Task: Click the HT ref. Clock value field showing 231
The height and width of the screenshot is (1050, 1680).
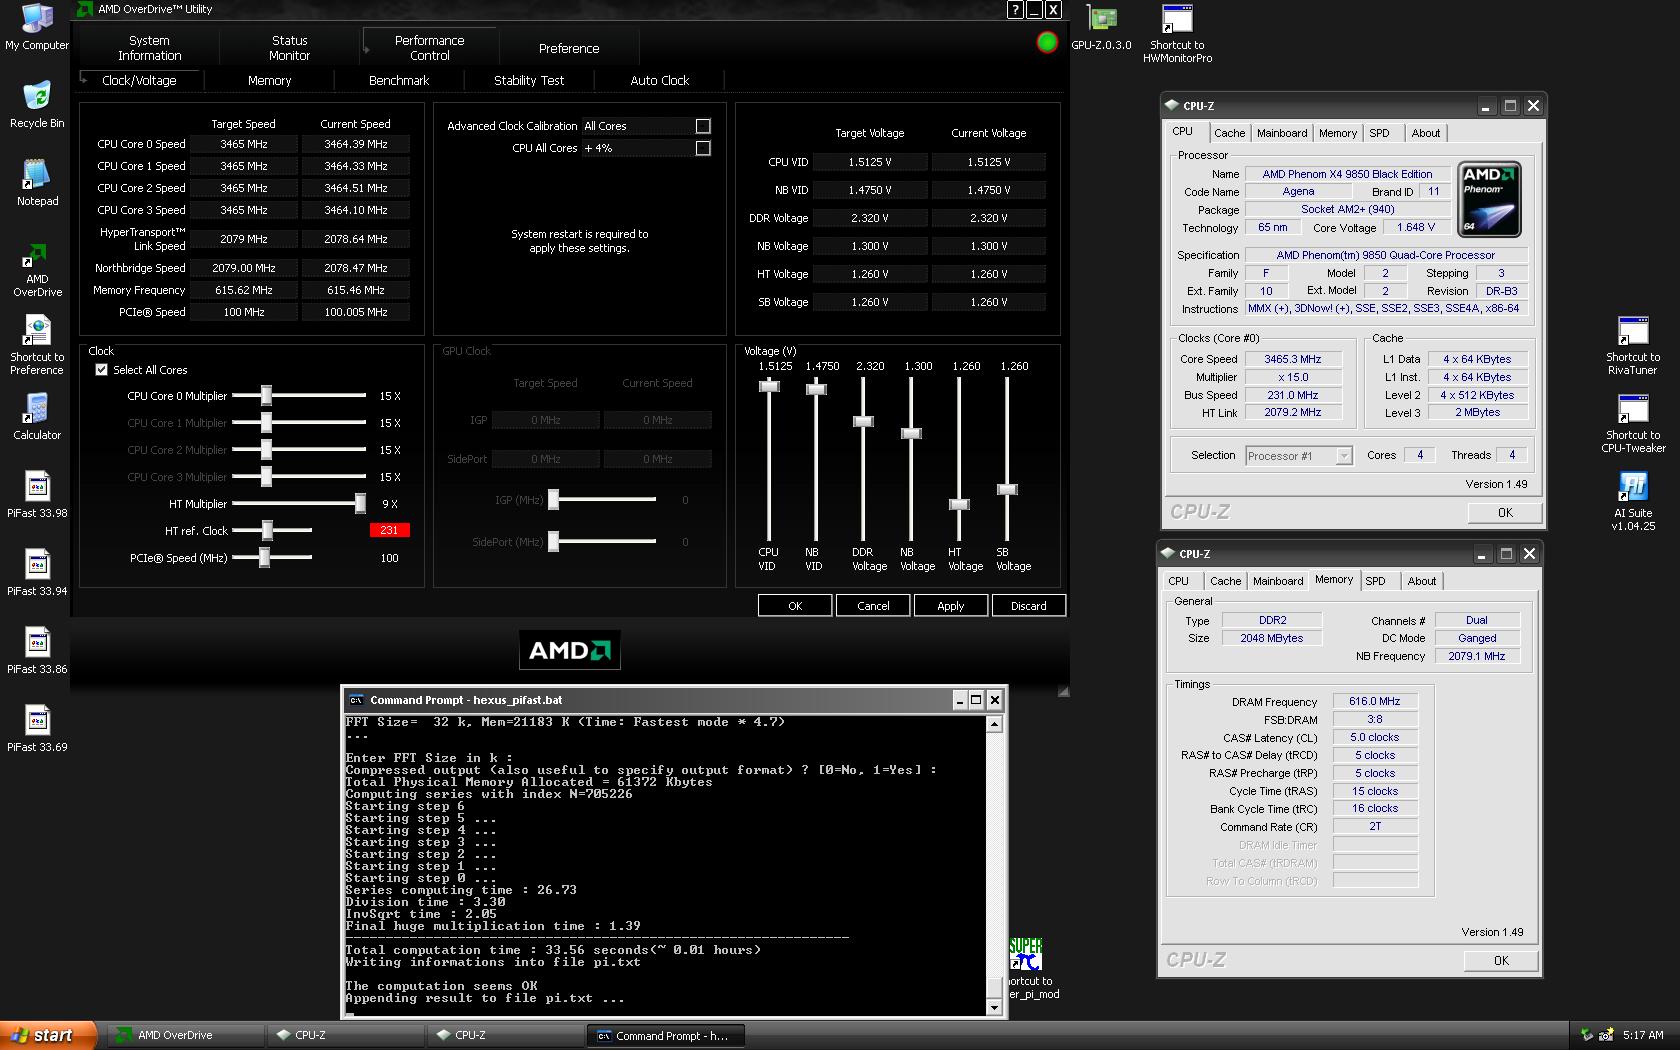Action: click(x=389, y=530)
